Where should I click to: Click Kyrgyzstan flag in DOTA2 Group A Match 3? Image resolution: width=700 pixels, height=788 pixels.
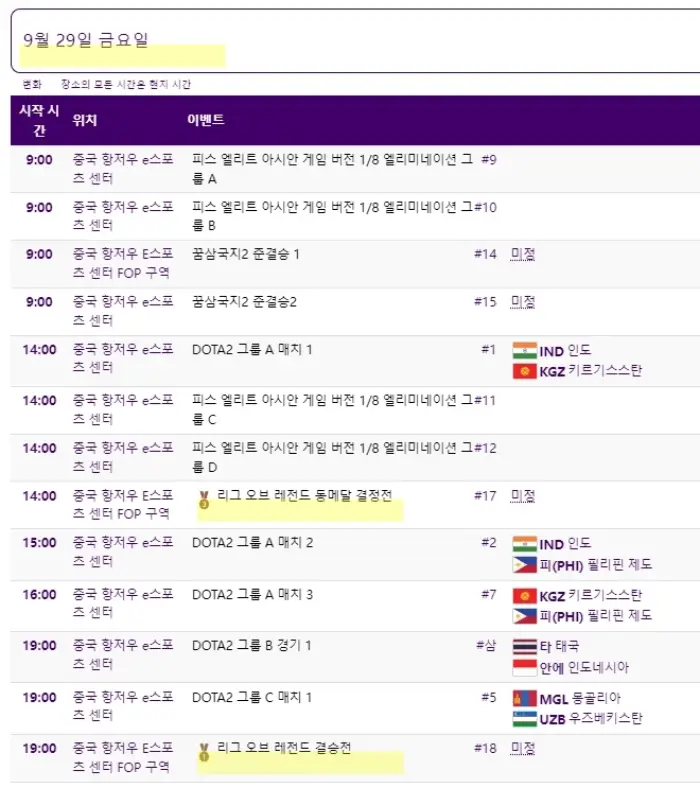(524, 596)
